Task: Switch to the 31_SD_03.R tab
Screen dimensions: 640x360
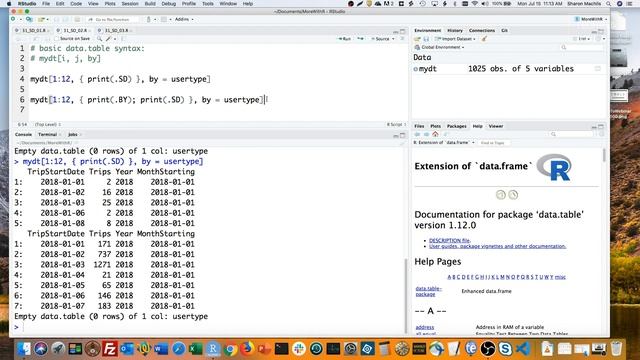Action: click(x=116, y=31)
